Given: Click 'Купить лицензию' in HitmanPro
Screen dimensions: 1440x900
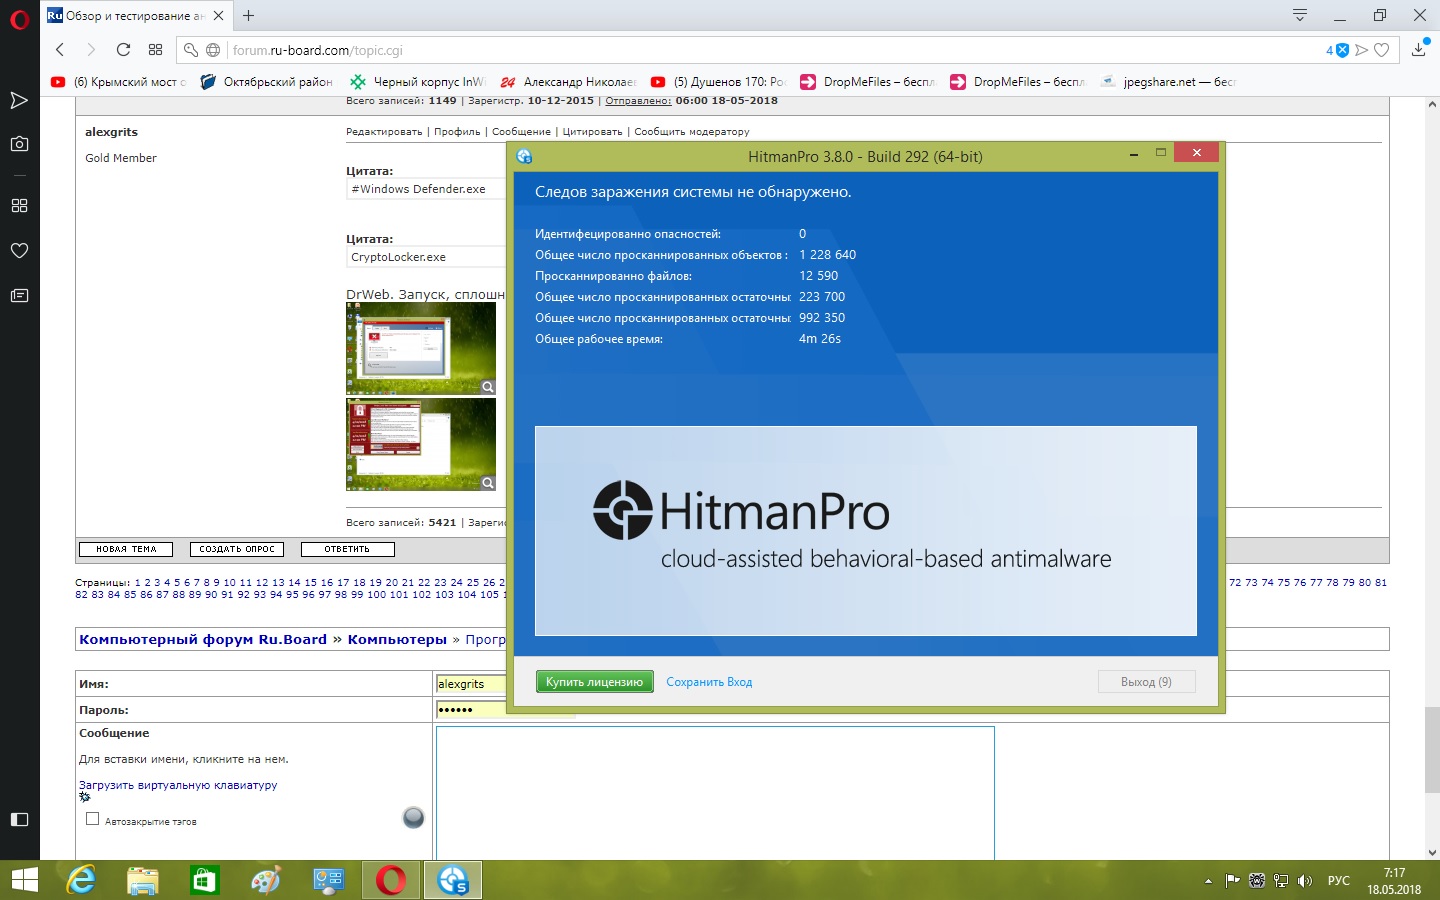Looking at the screenshot, I should [x=594, y=682].
